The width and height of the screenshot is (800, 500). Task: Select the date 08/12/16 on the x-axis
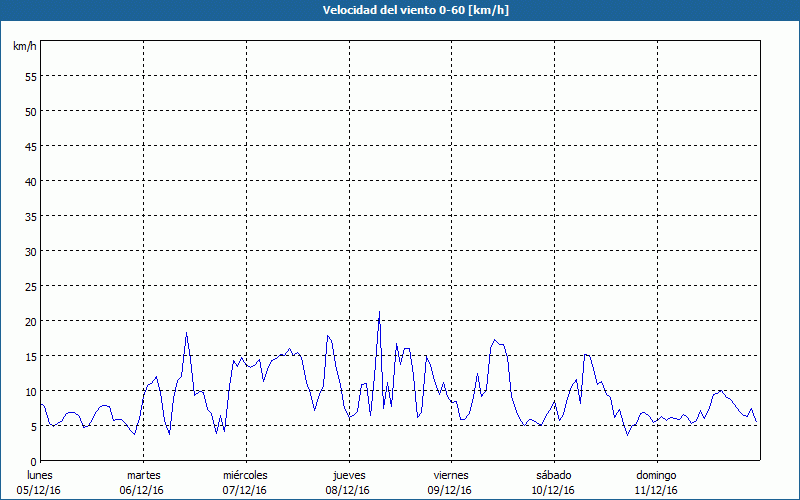click(x=348, y=490)
